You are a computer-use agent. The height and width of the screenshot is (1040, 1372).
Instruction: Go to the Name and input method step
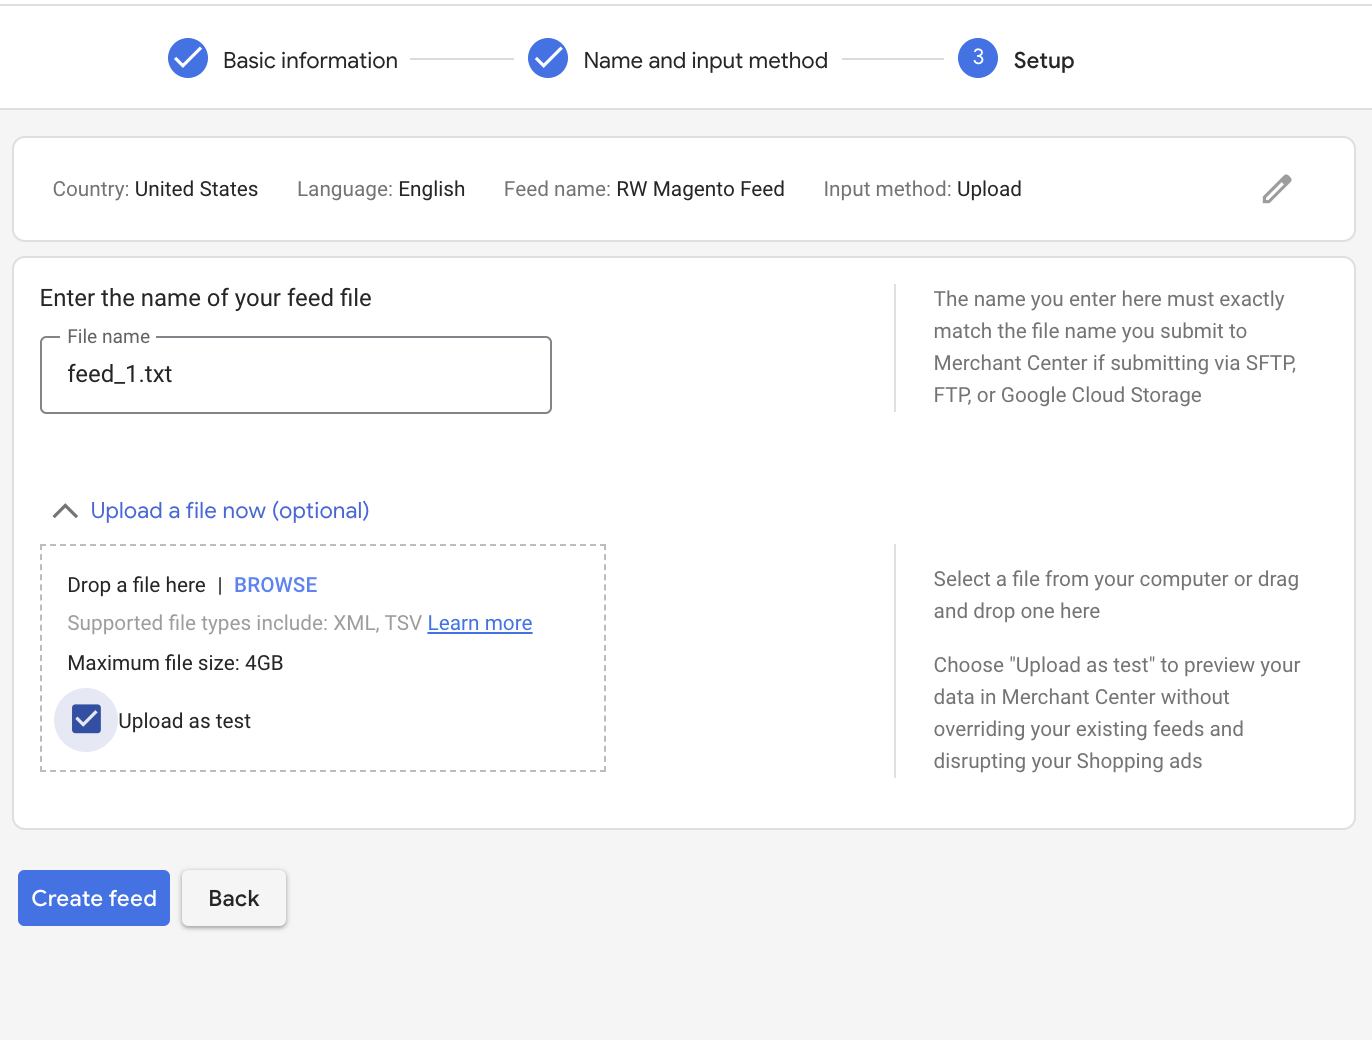tap(706, 60)
